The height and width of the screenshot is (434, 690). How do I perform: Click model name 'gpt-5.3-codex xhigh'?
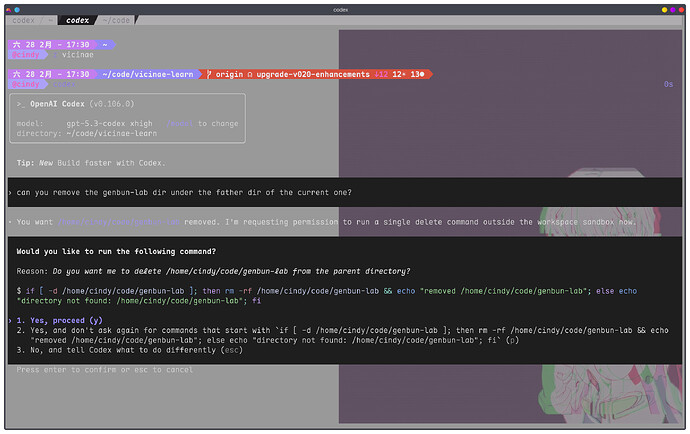coord(109,124)
